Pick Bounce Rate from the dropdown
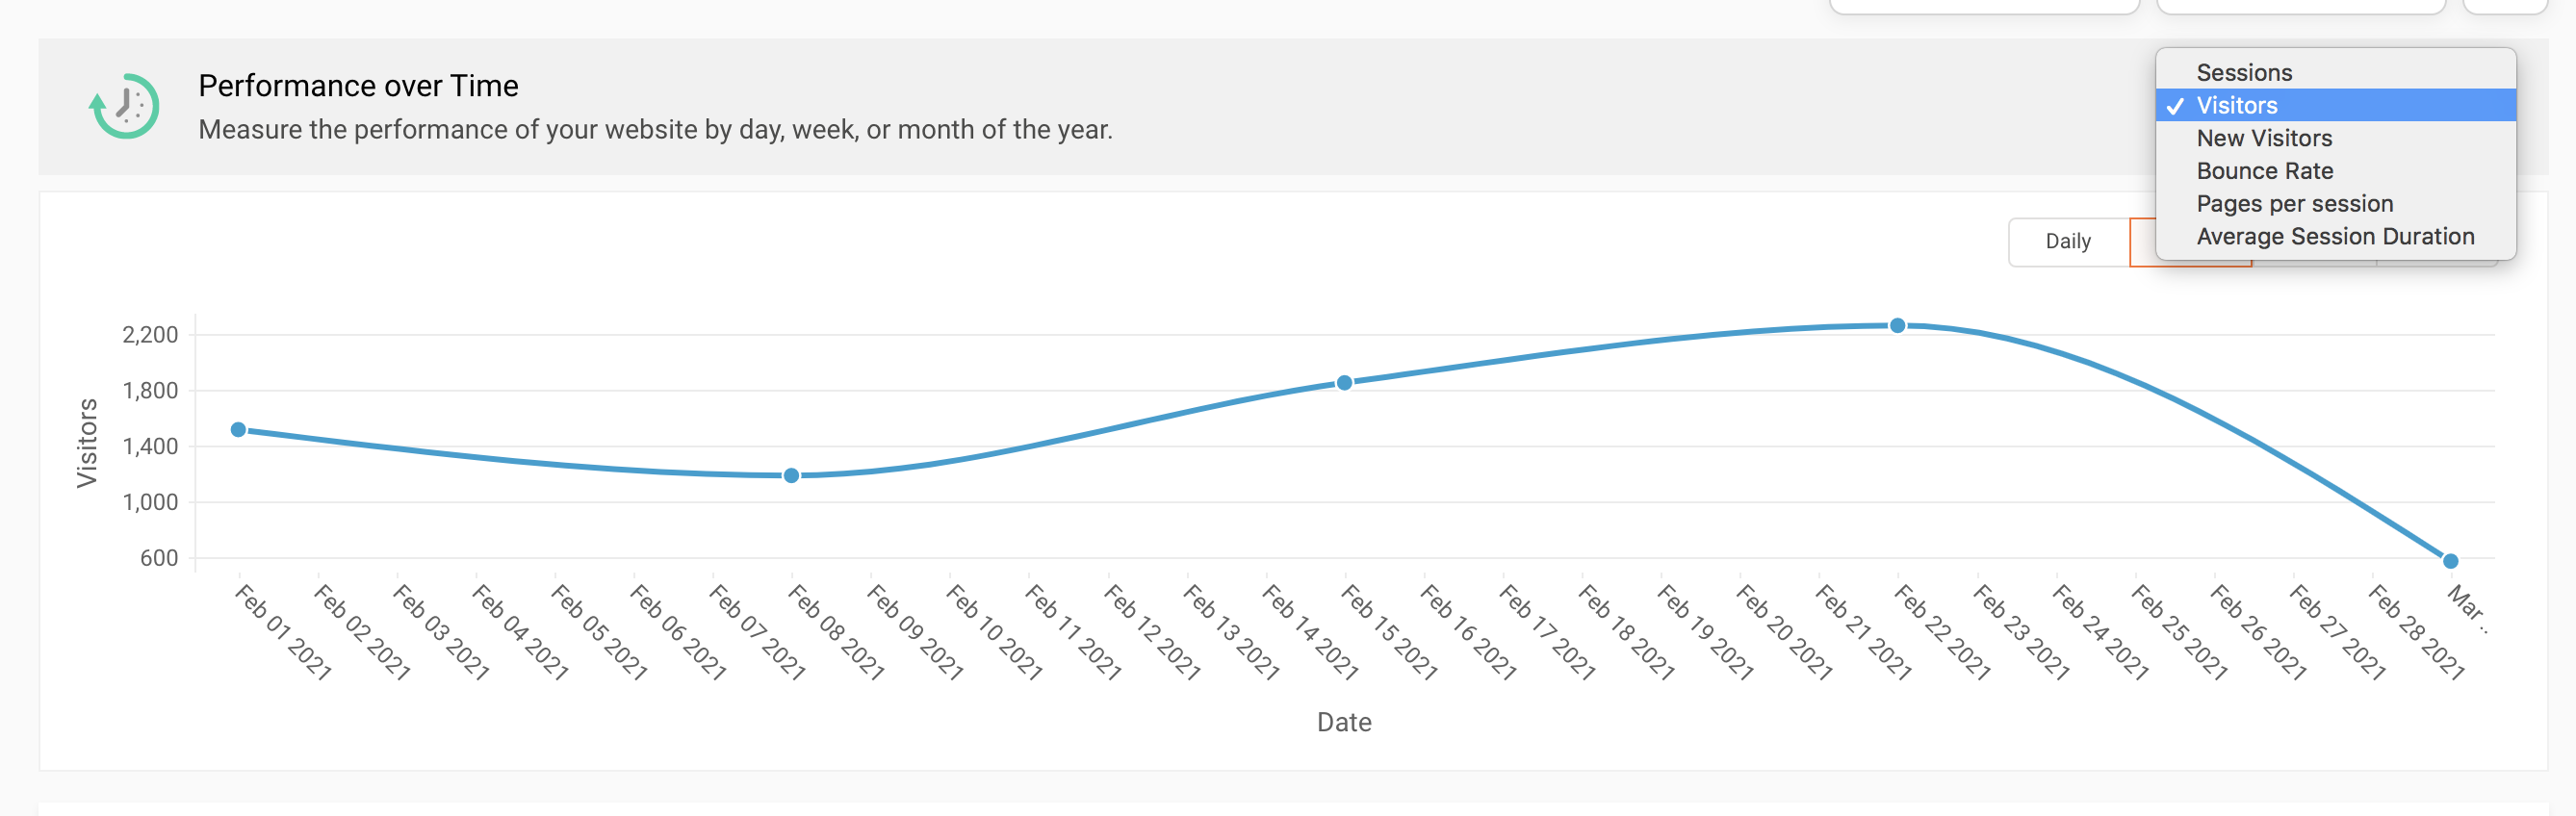 point(2264,171)
